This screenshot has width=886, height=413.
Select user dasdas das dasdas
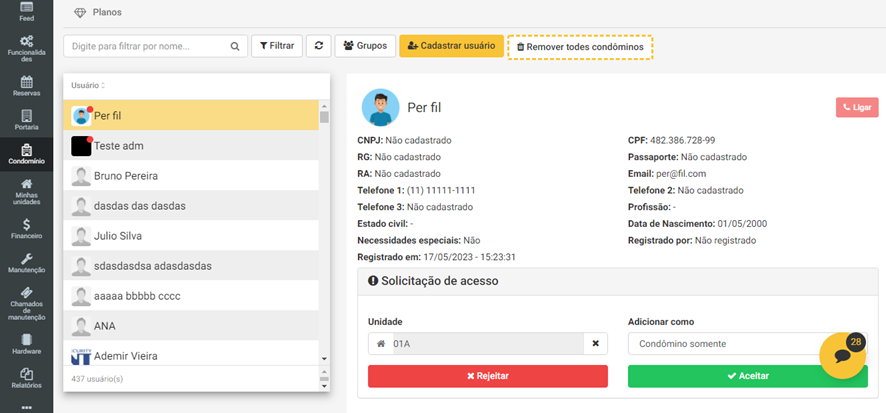191,206
